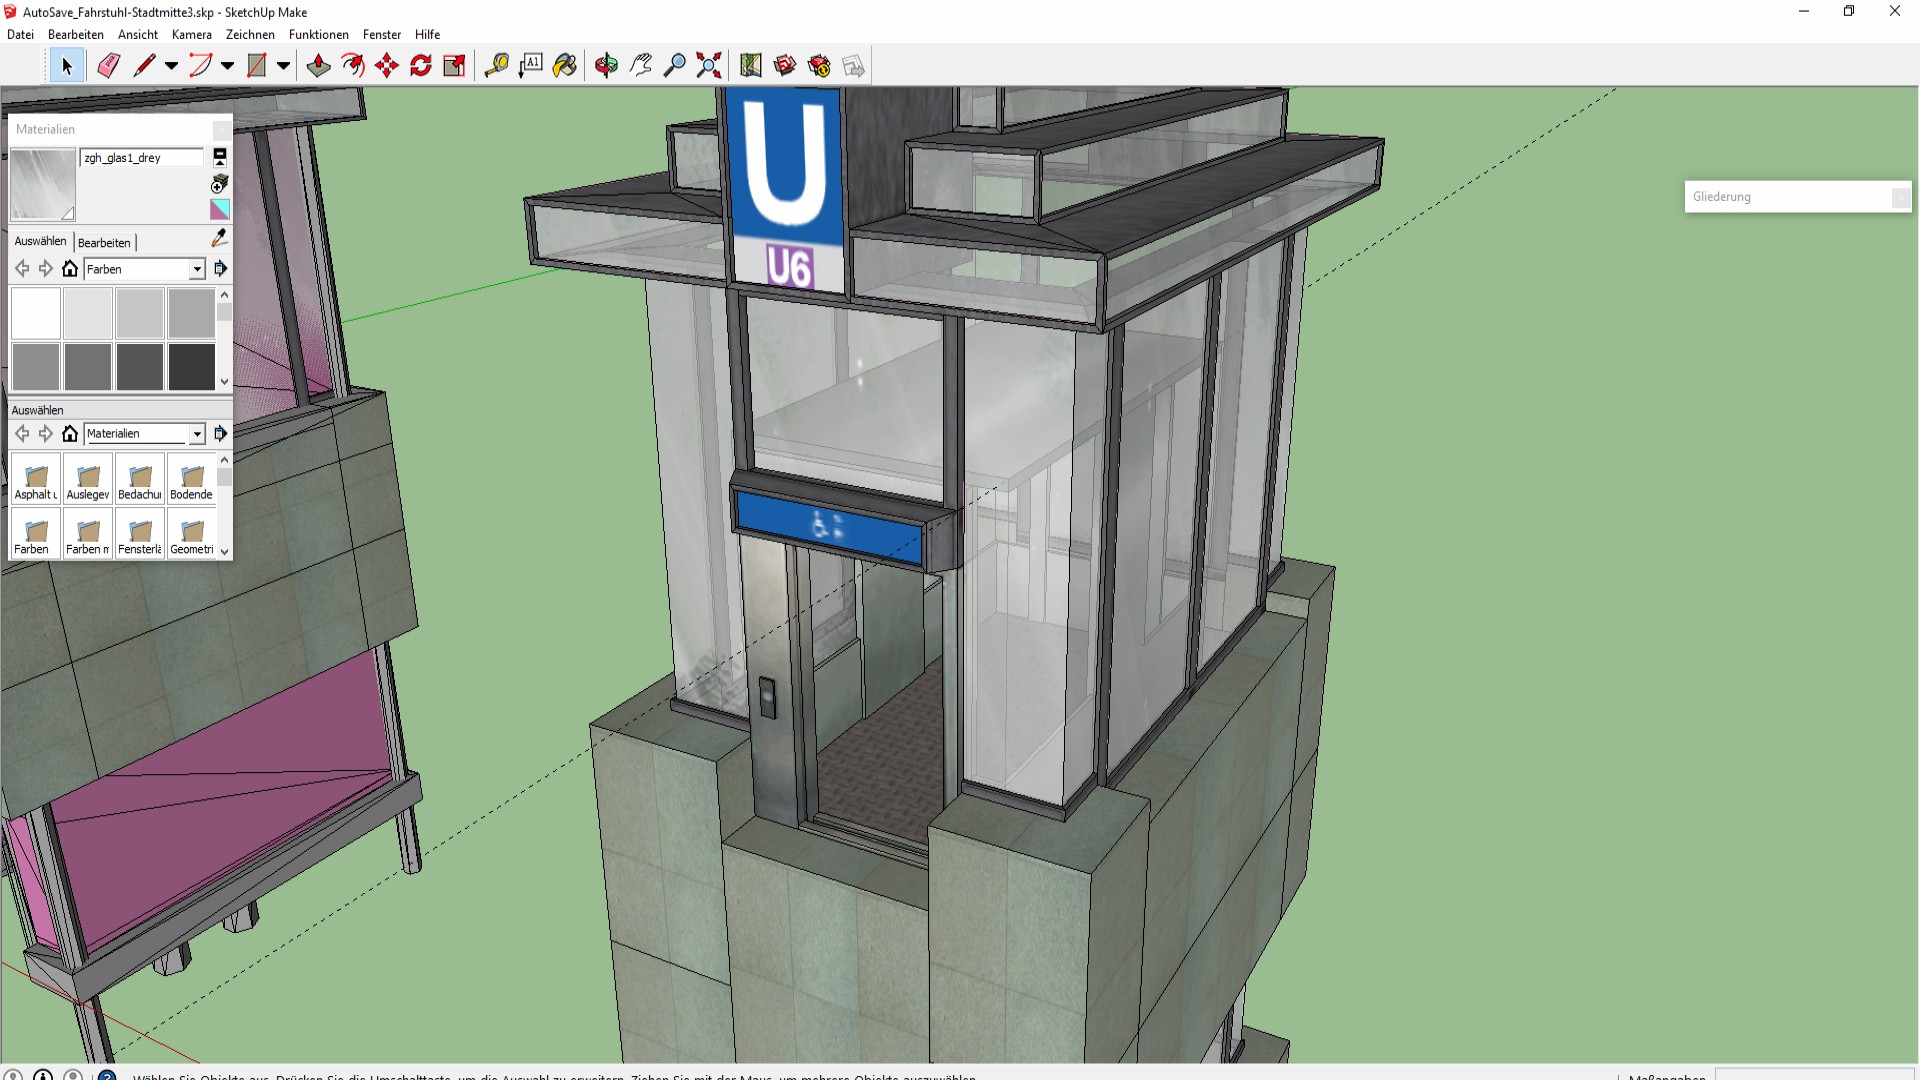This screenshot has height=1080, width=1920.
Task: Activate the Select arrow tool
Action: 67,66
